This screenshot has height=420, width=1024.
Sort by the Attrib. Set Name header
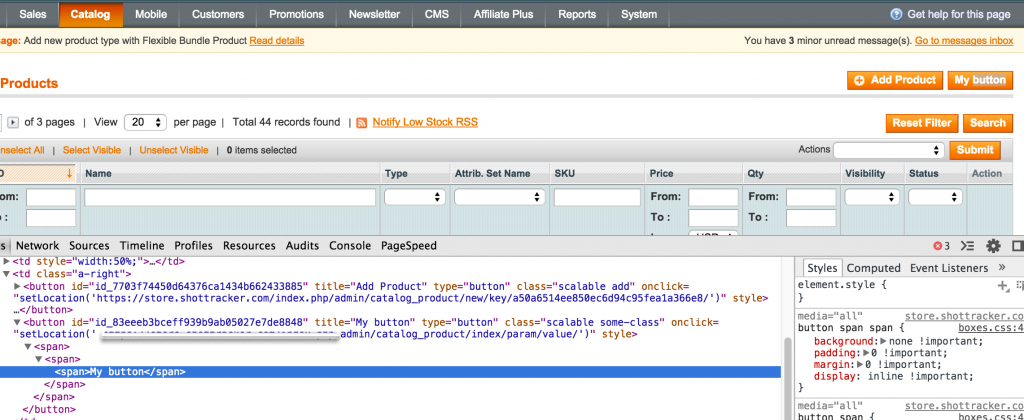[492, 173]
